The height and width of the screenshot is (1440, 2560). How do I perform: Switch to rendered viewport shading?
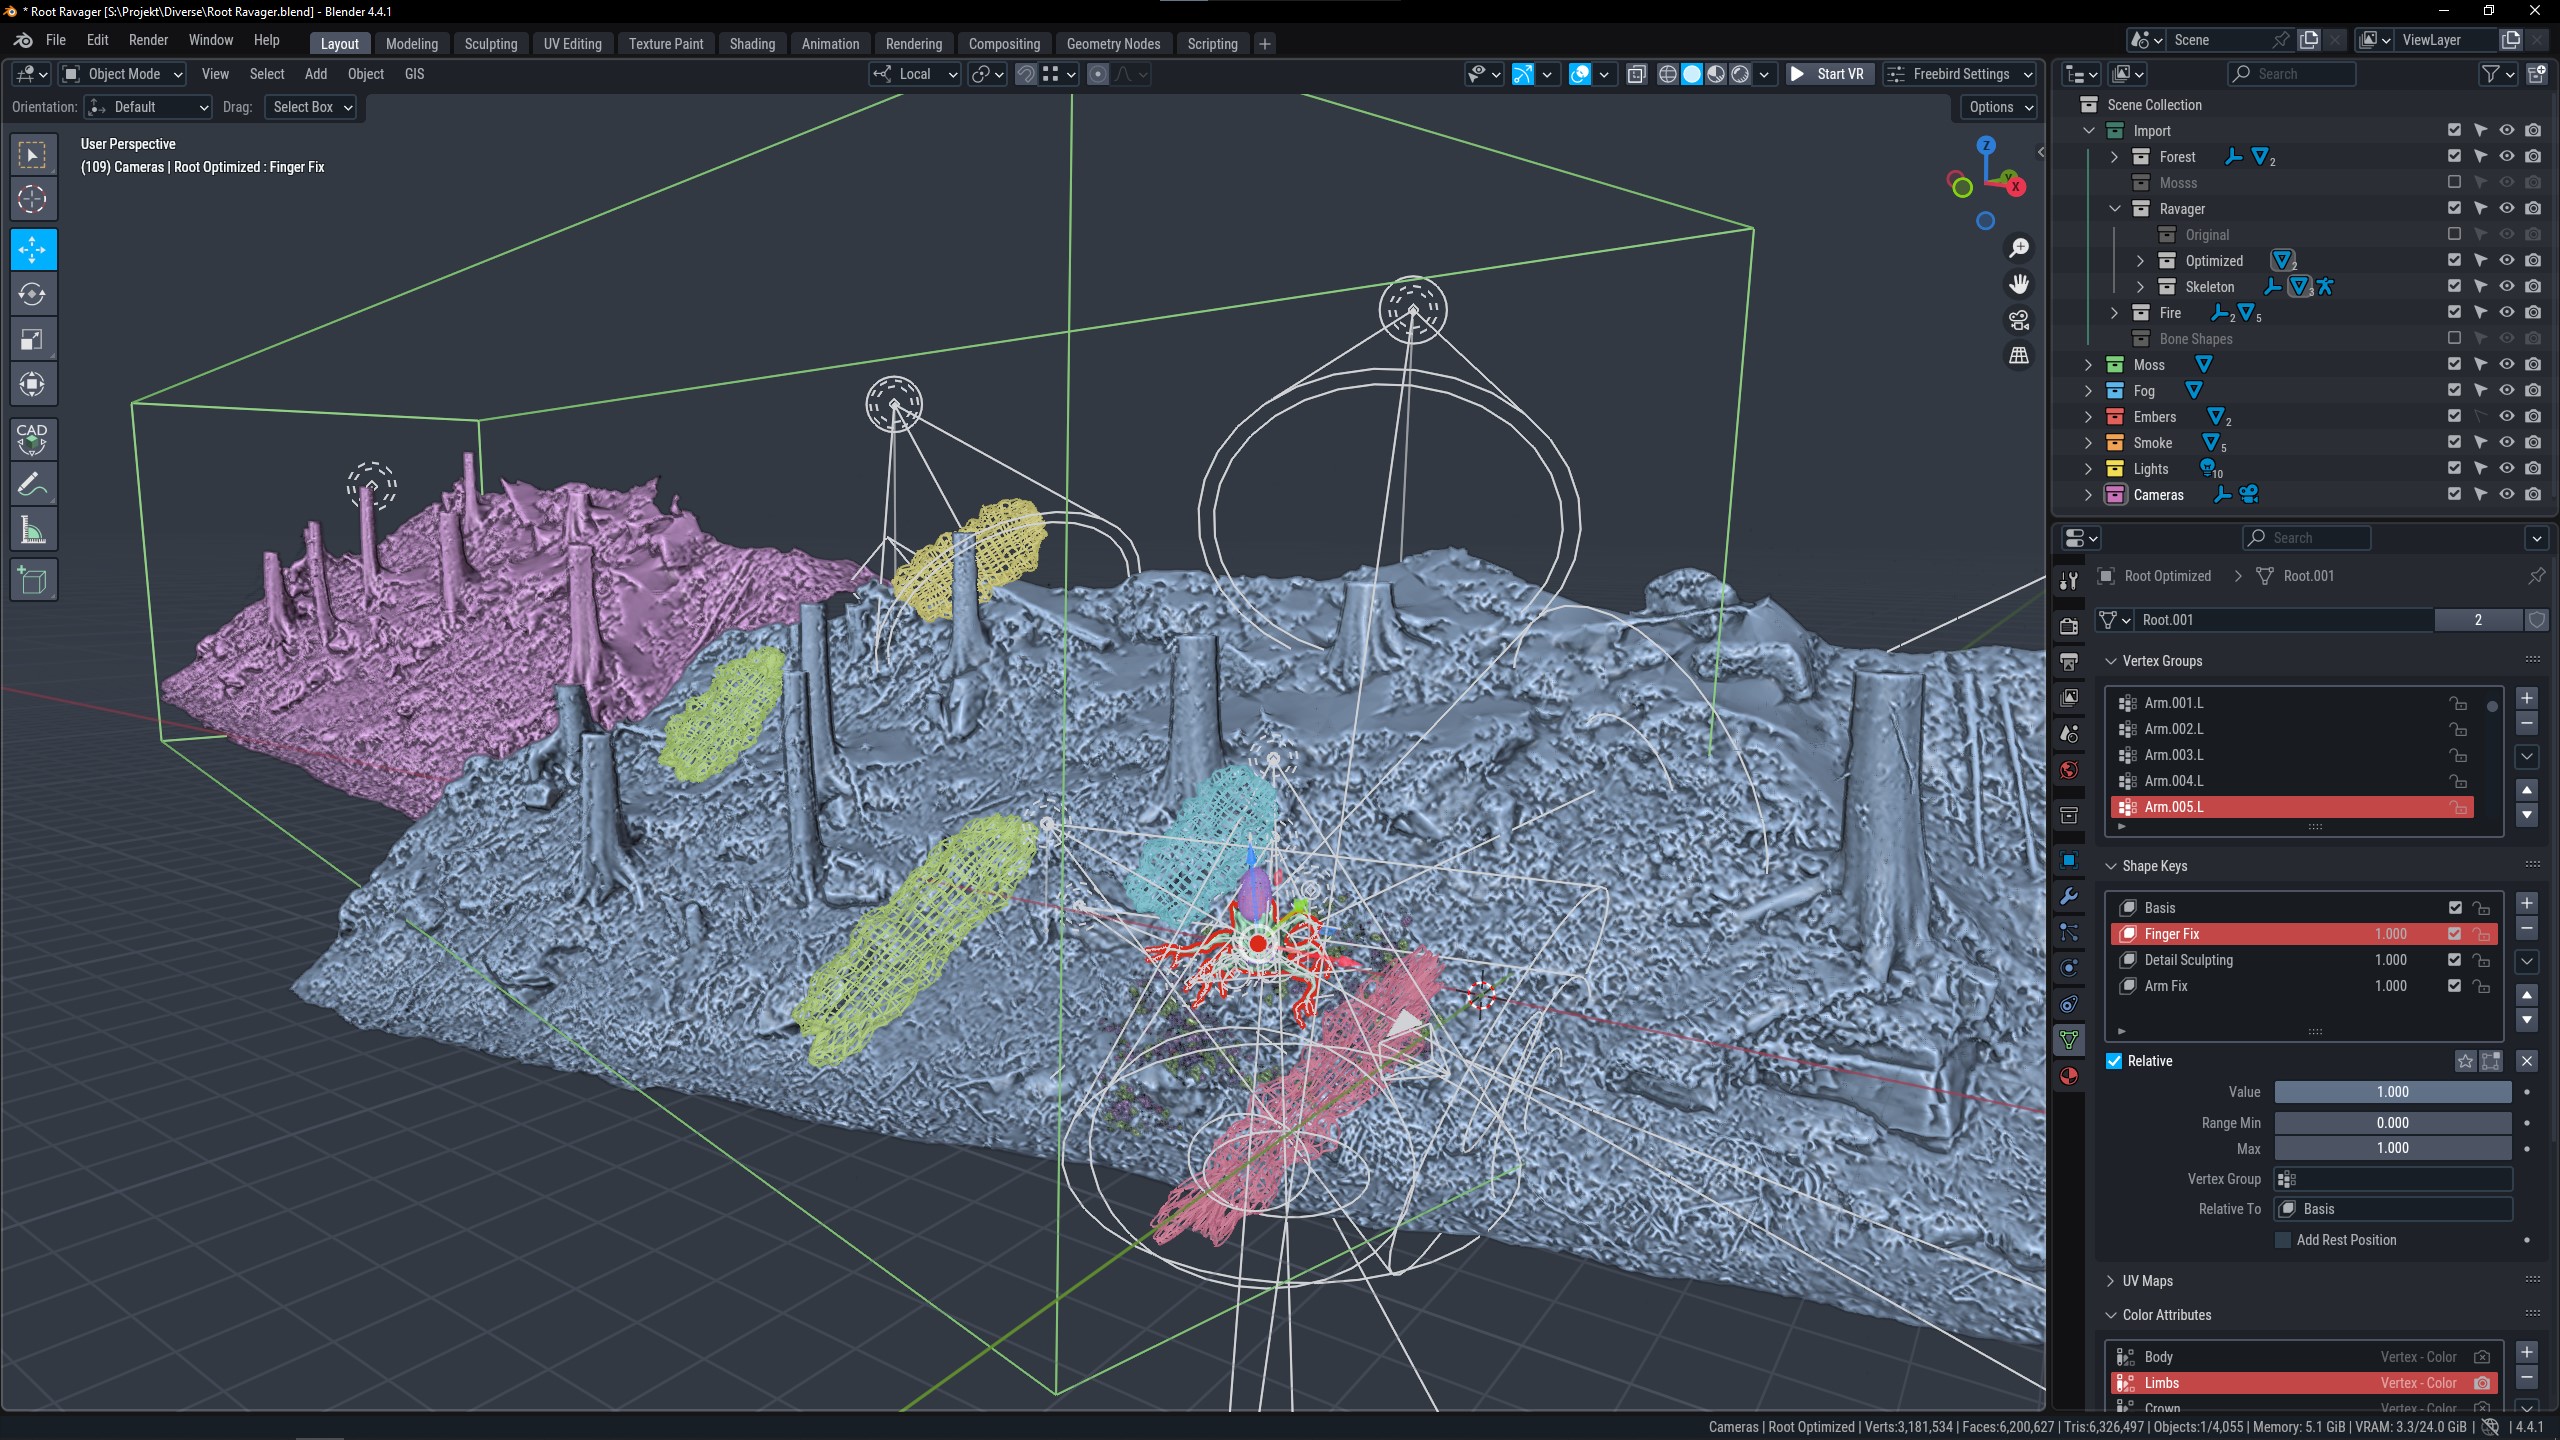1740,74
